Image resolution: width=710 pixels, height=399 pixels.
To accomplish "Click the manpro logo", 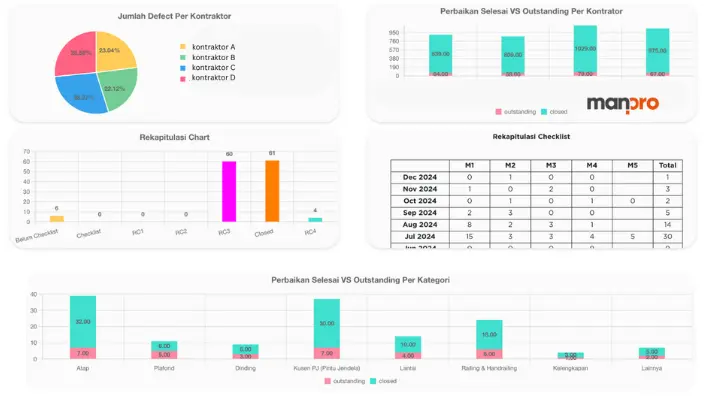I will [x=623, y=105].
